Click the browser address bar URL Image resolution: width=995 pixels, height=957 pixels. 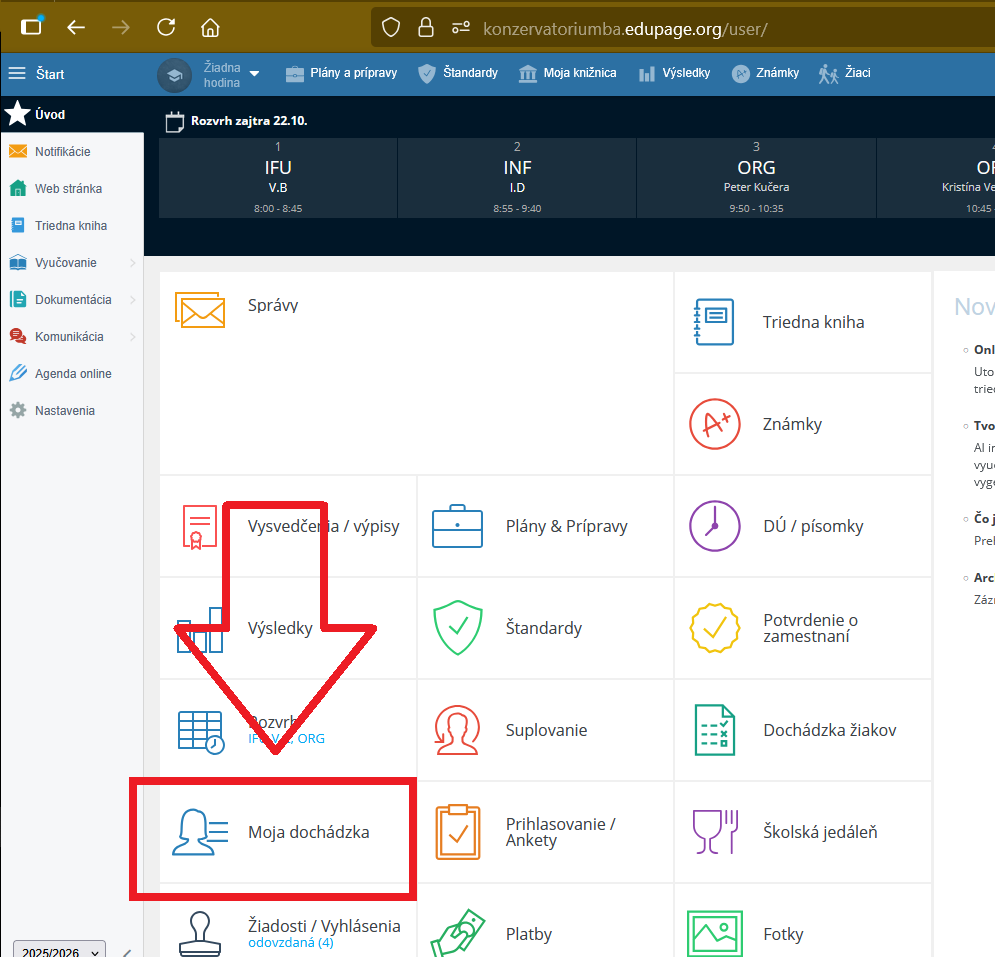tap(625, 28)
